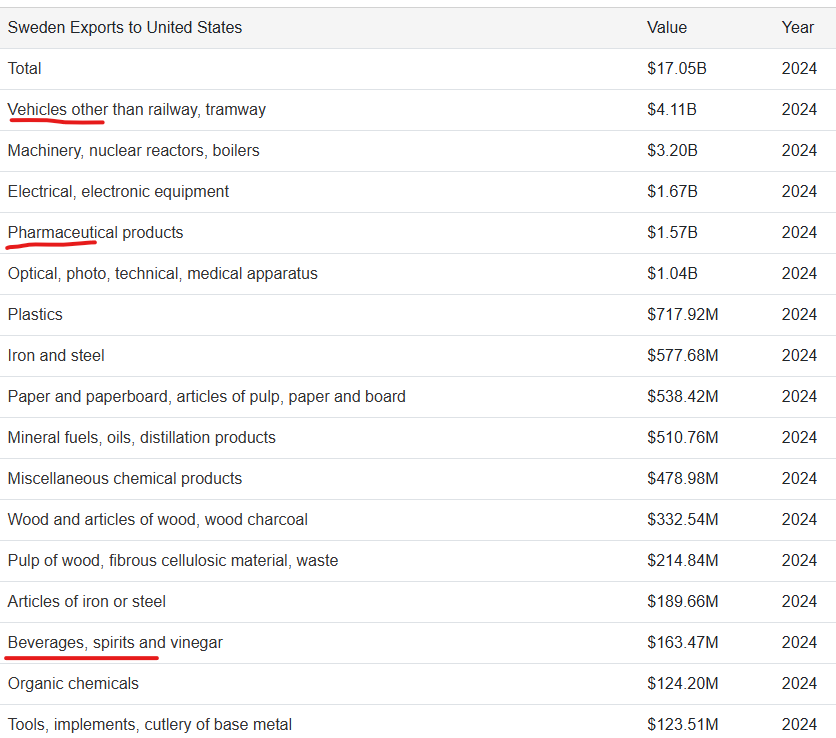Click 'Miscellaneous chemical products' label
The image size is (836, 738).
point(125,478)
